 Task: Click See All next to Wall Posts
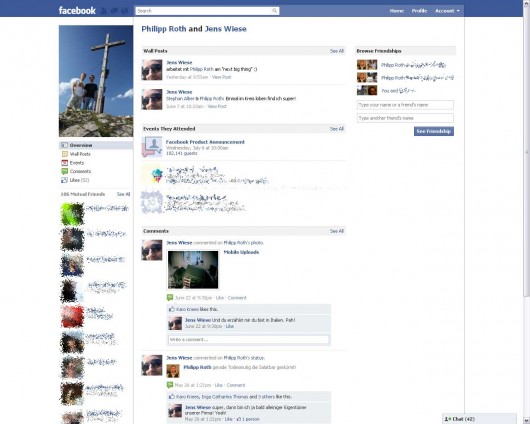[337, 51]
